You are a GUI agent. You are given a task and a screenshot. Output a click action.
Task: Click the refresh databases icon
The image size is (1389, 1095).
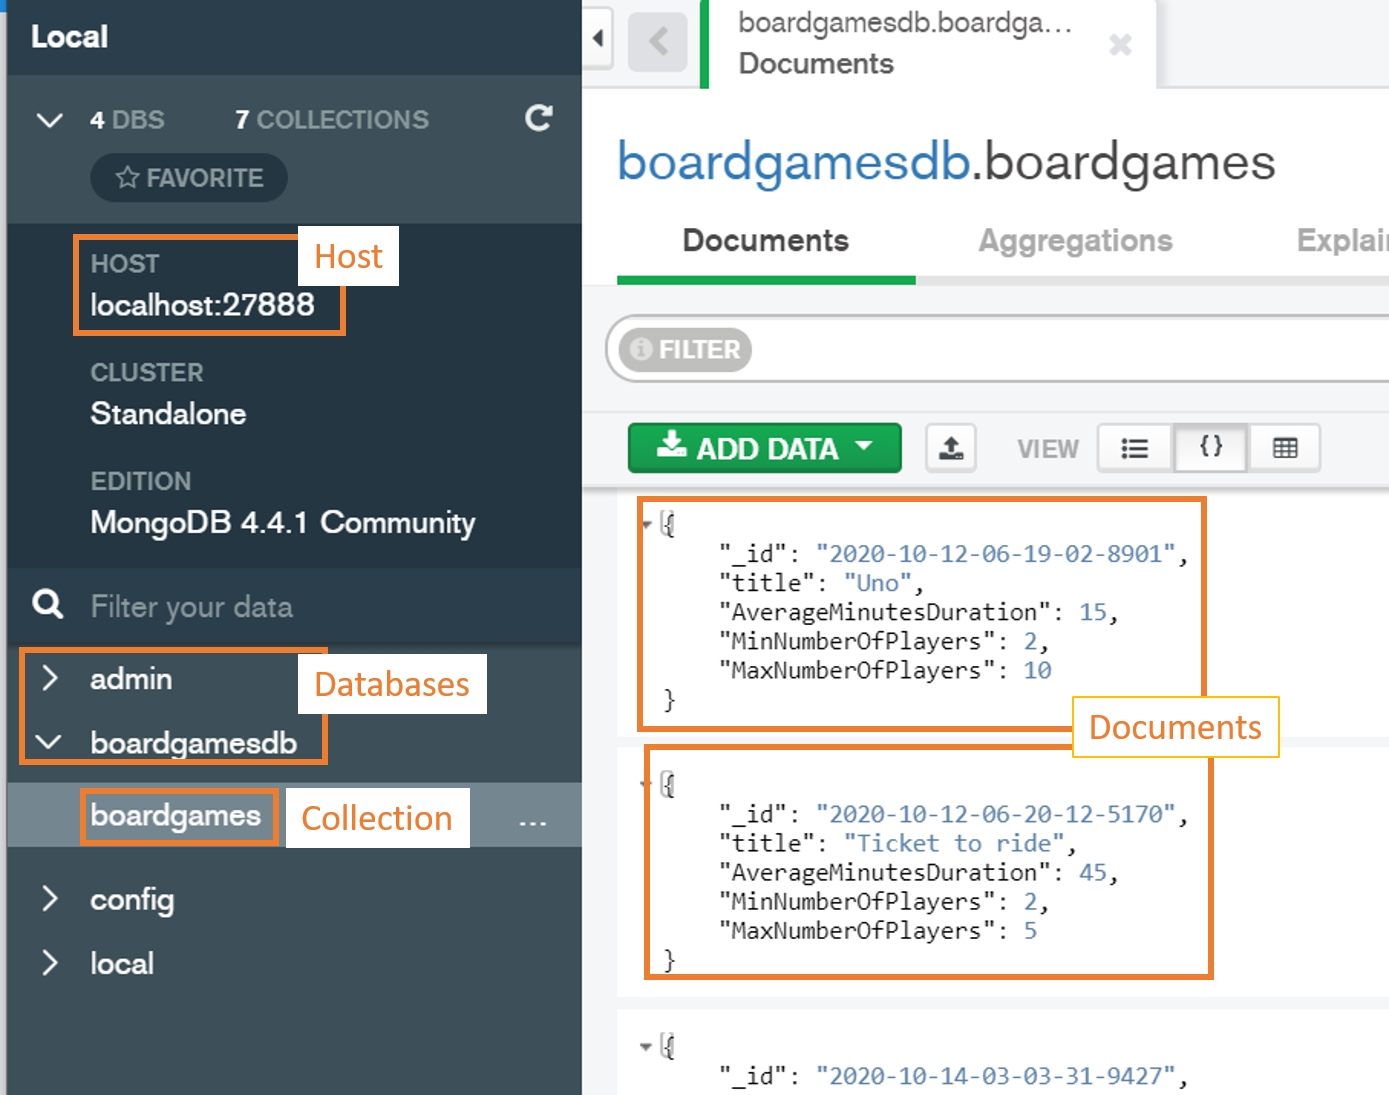coord(538,118)
